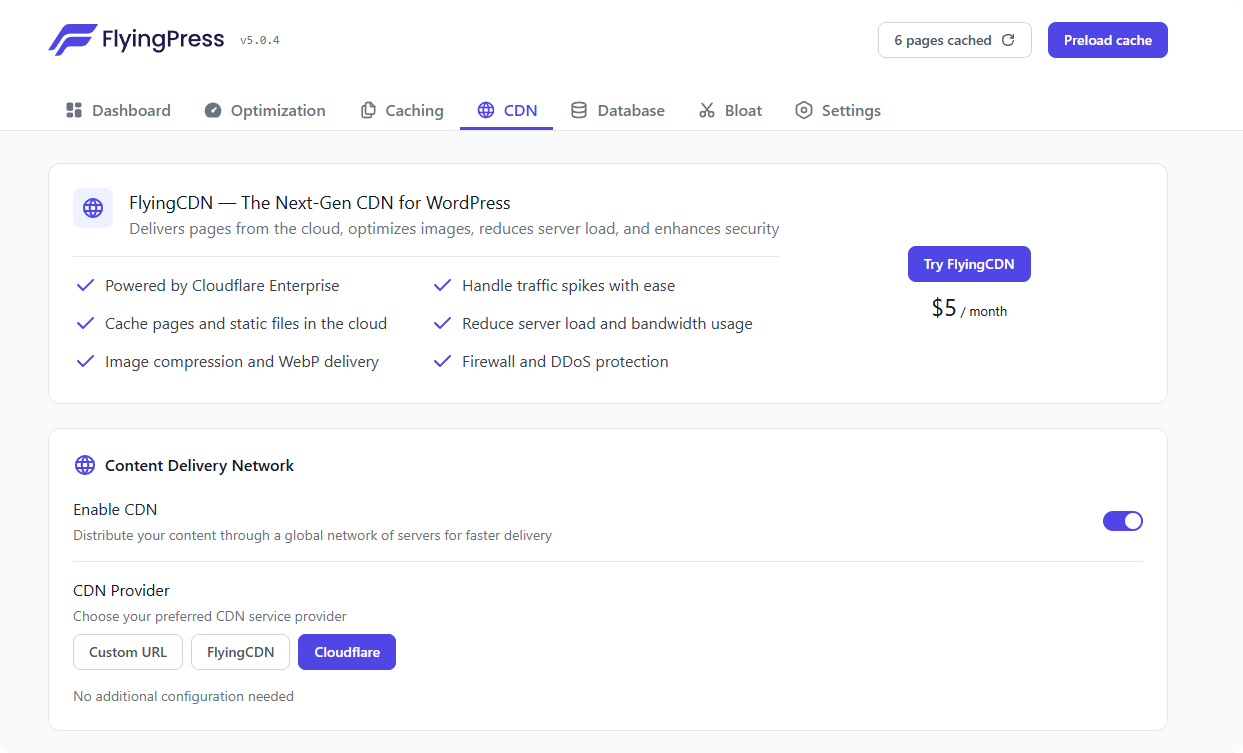Click the Dashboard grid icon

tap(73, 110)
